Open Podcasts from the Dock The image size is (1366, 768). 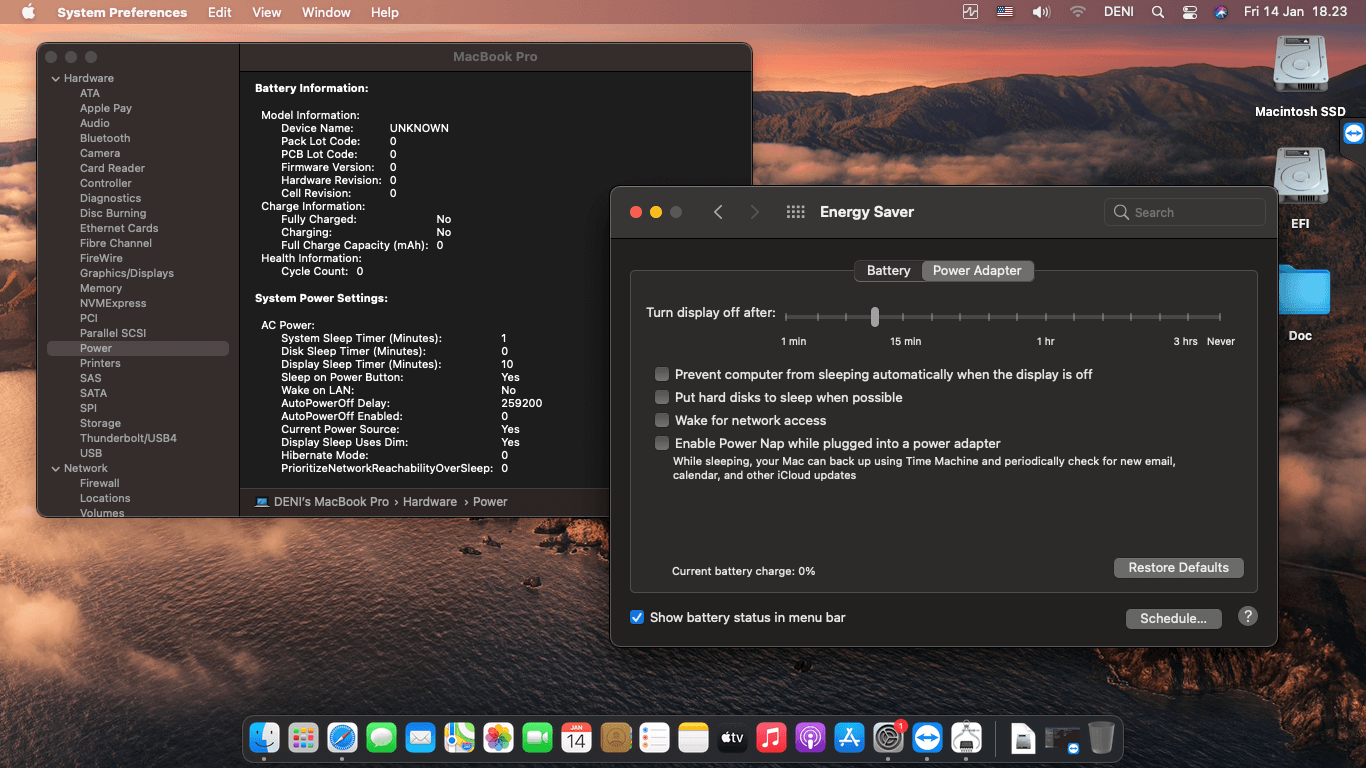point(810,738)
